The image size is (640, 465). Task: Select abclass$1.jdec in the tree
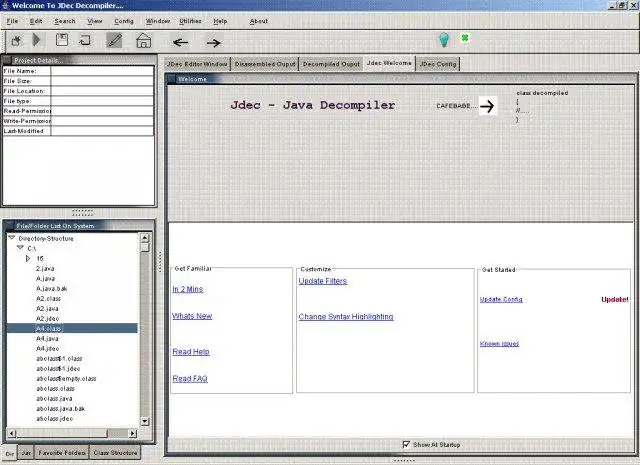click(x=58, y=369)
